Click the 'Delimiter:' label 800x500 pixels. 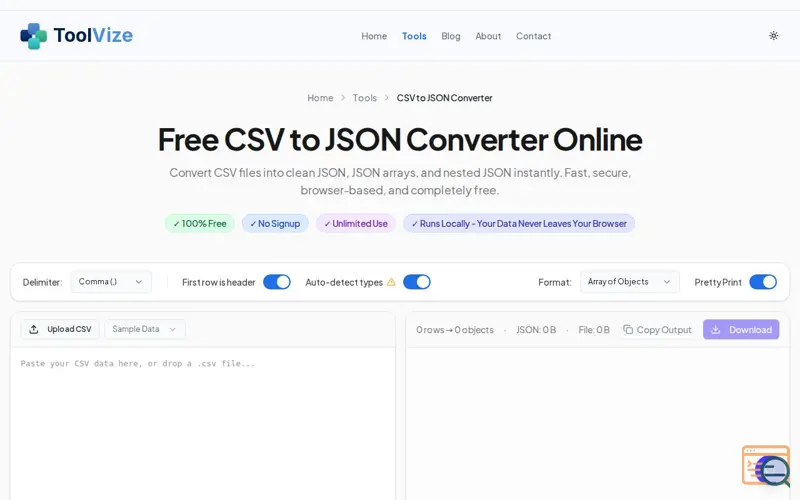click(x=42, y=282)
